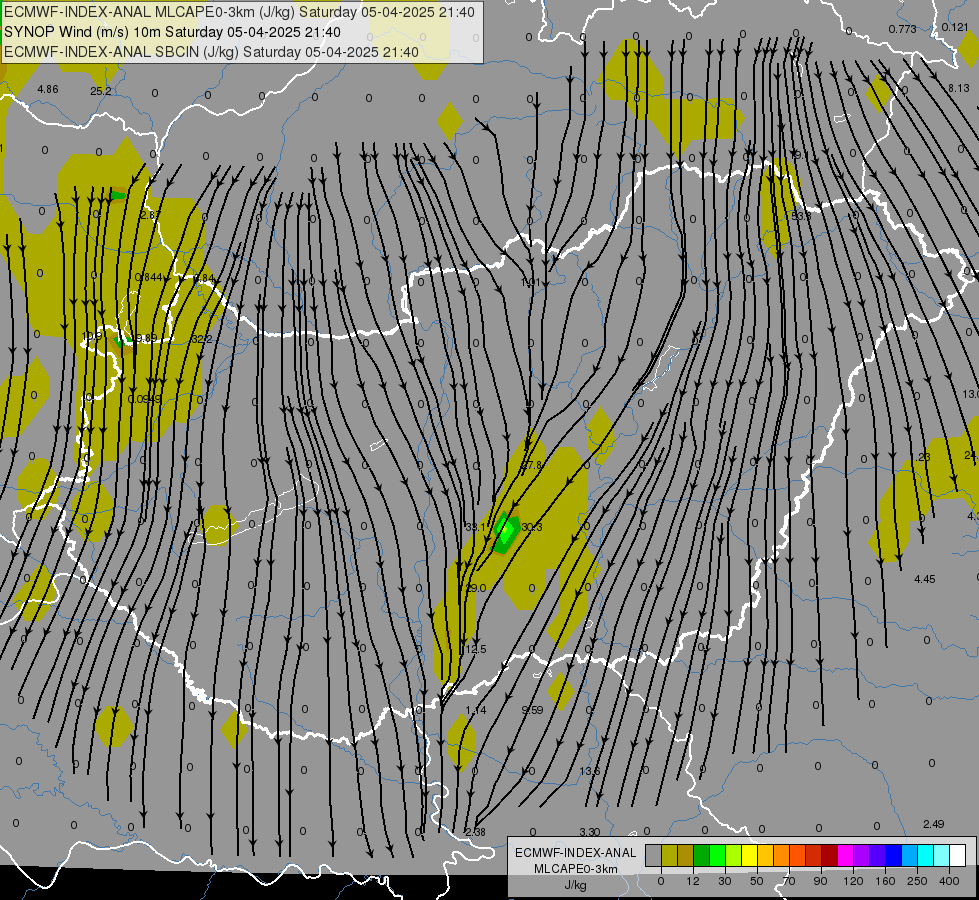
Task: Select the gray swatch in the color scale
Action: pos(653,855)
